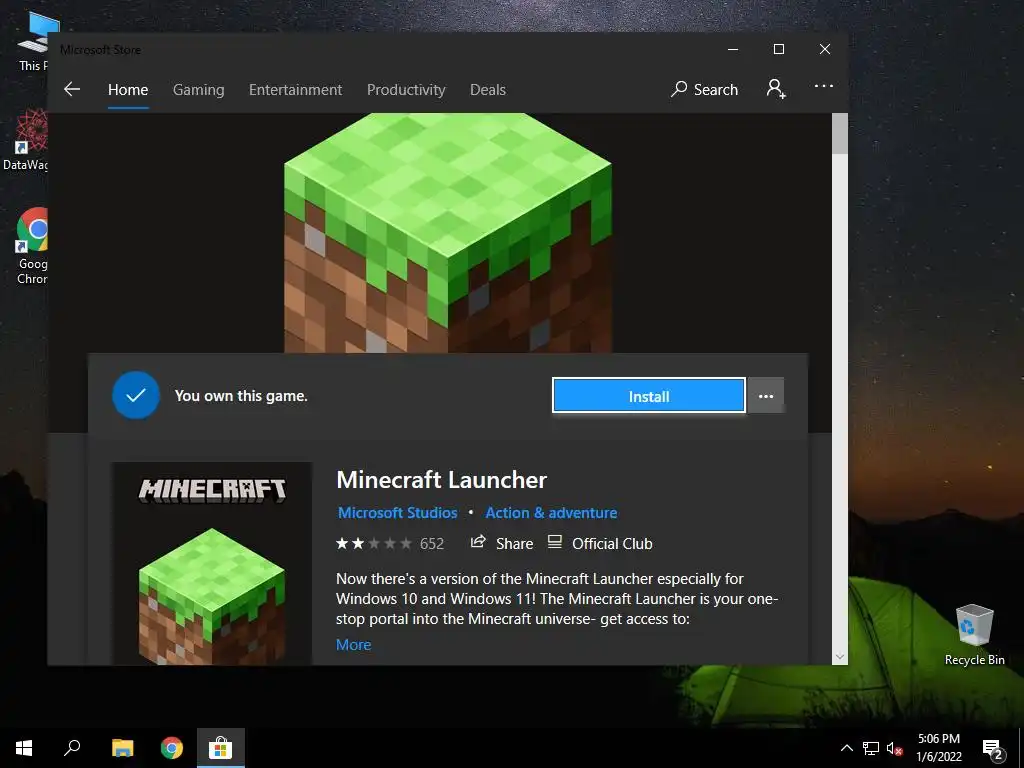Image resolution: width=1024 pixels, height=768 pixels.
Task: Click the 'You own this game.' text
Action: pos(241,396)
